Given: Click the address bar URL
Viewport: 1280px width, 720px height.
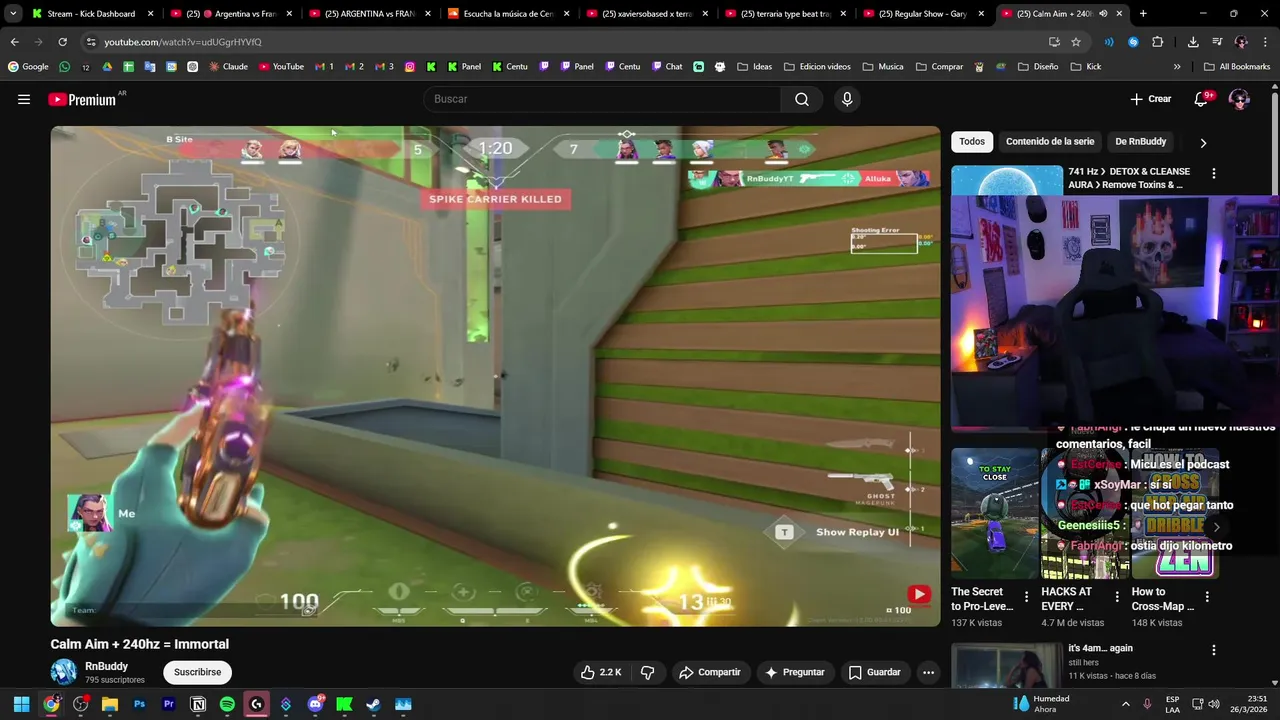Looking at the screenshot, I should (183, 42).
